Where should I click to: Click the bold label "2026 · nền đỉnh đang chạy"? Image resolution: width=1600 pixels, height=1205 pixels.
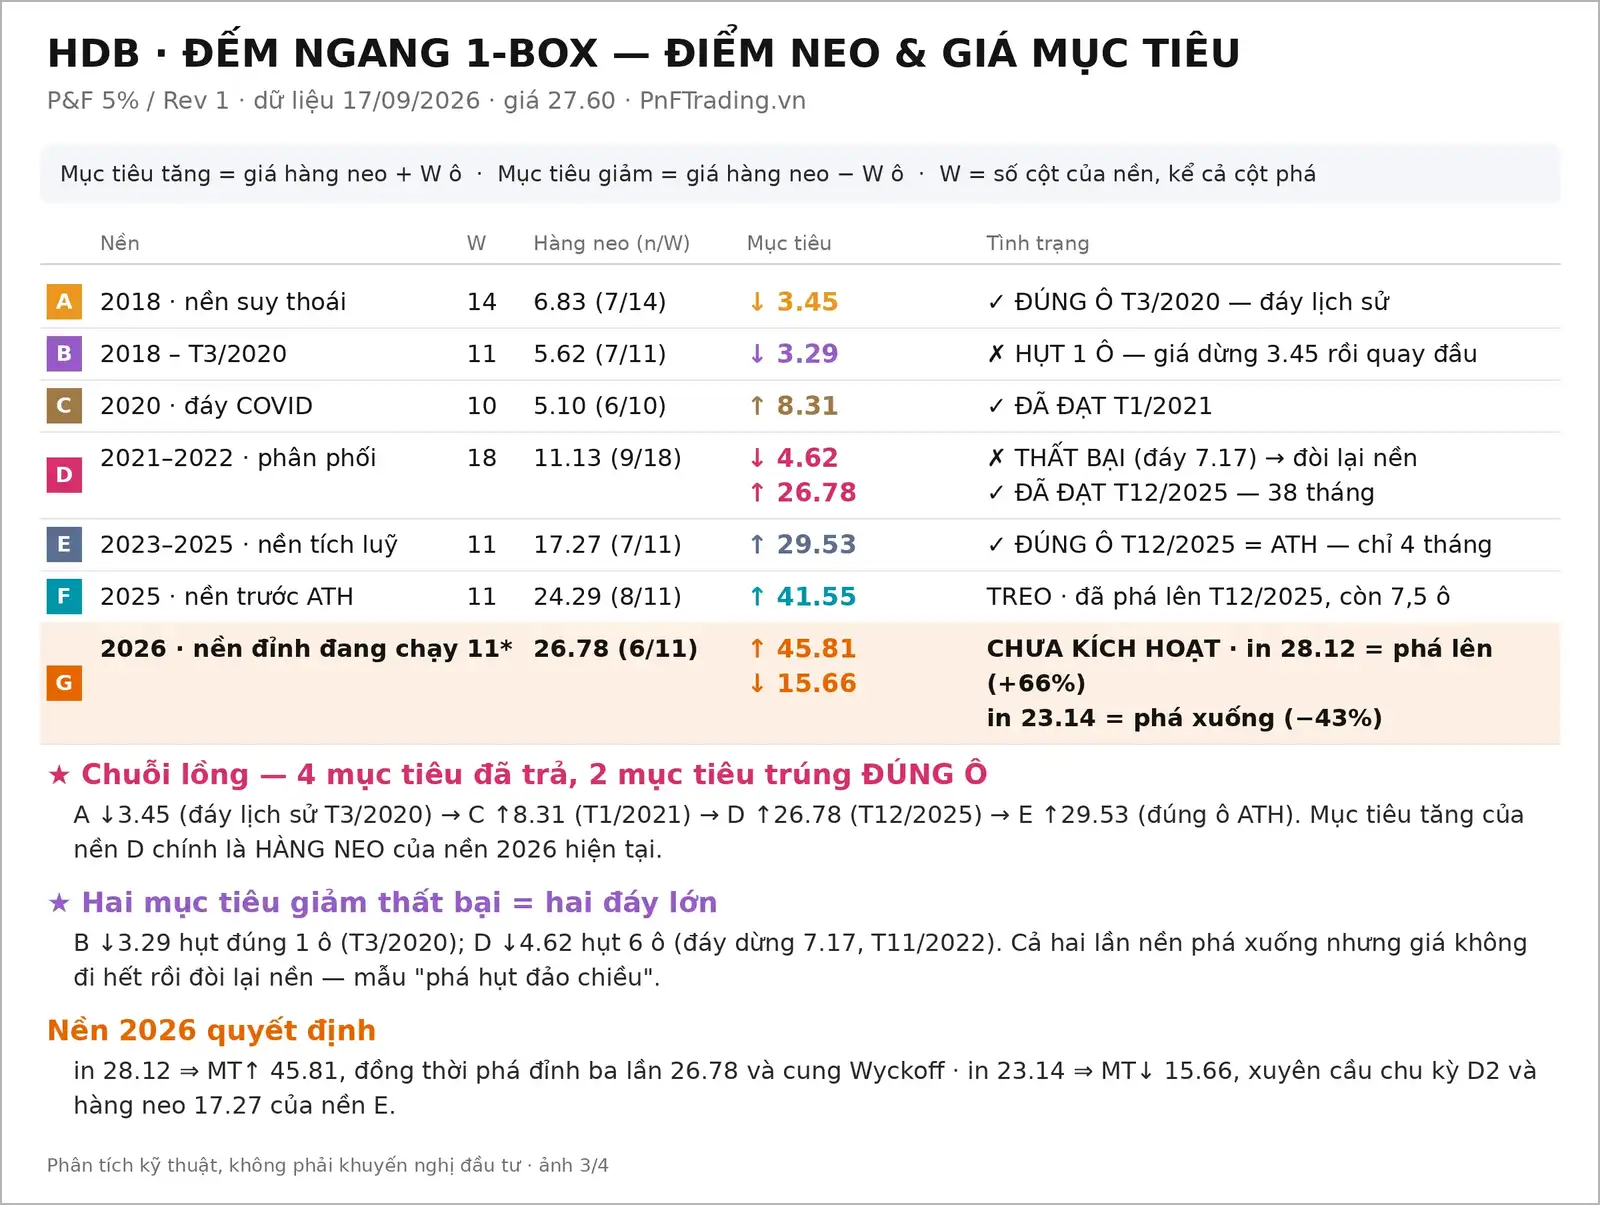(x=280, y=649)
